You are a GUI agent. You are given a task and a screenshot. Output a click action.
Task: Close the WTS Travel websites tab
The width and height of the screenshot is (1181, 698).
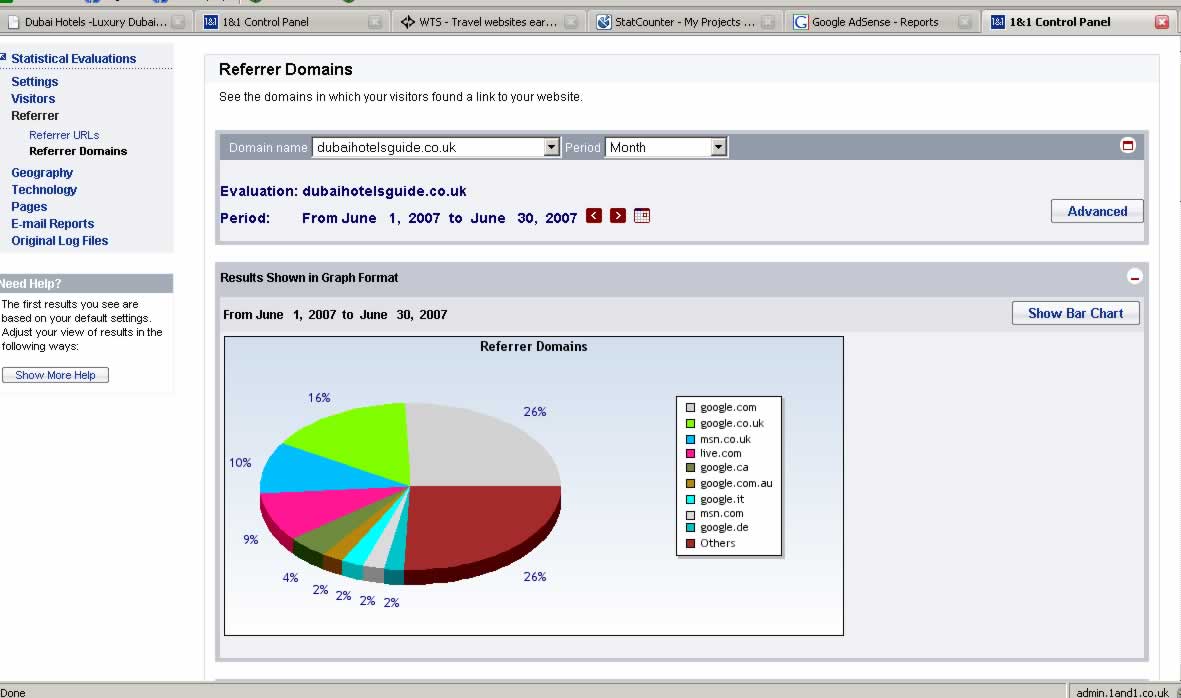click(571, 22)
